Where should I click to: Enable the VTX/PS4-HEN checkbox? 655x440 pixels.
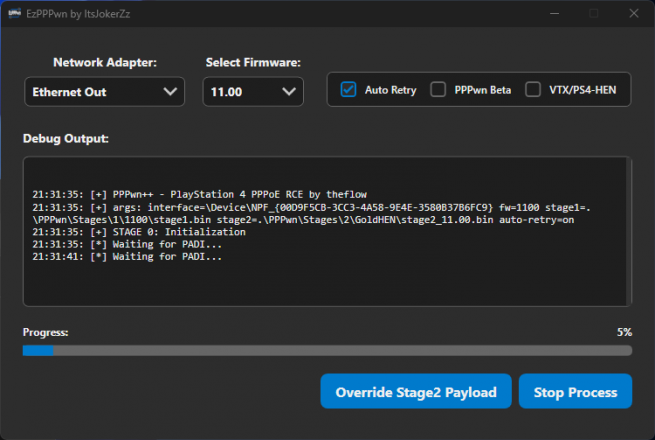coord(533,89)
